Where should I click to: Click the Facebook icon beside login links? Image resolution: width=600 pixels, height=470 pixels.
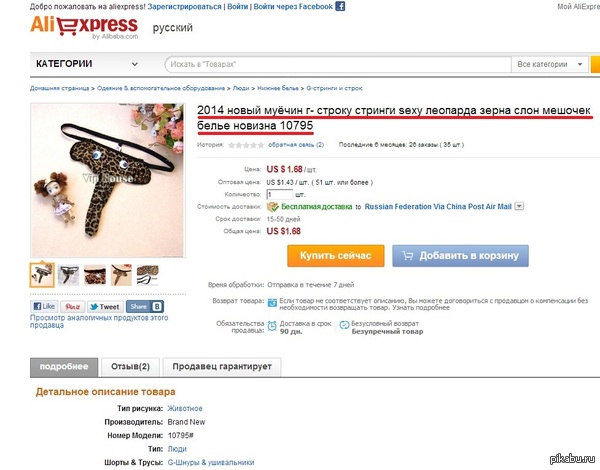click(x=340, y=6)
